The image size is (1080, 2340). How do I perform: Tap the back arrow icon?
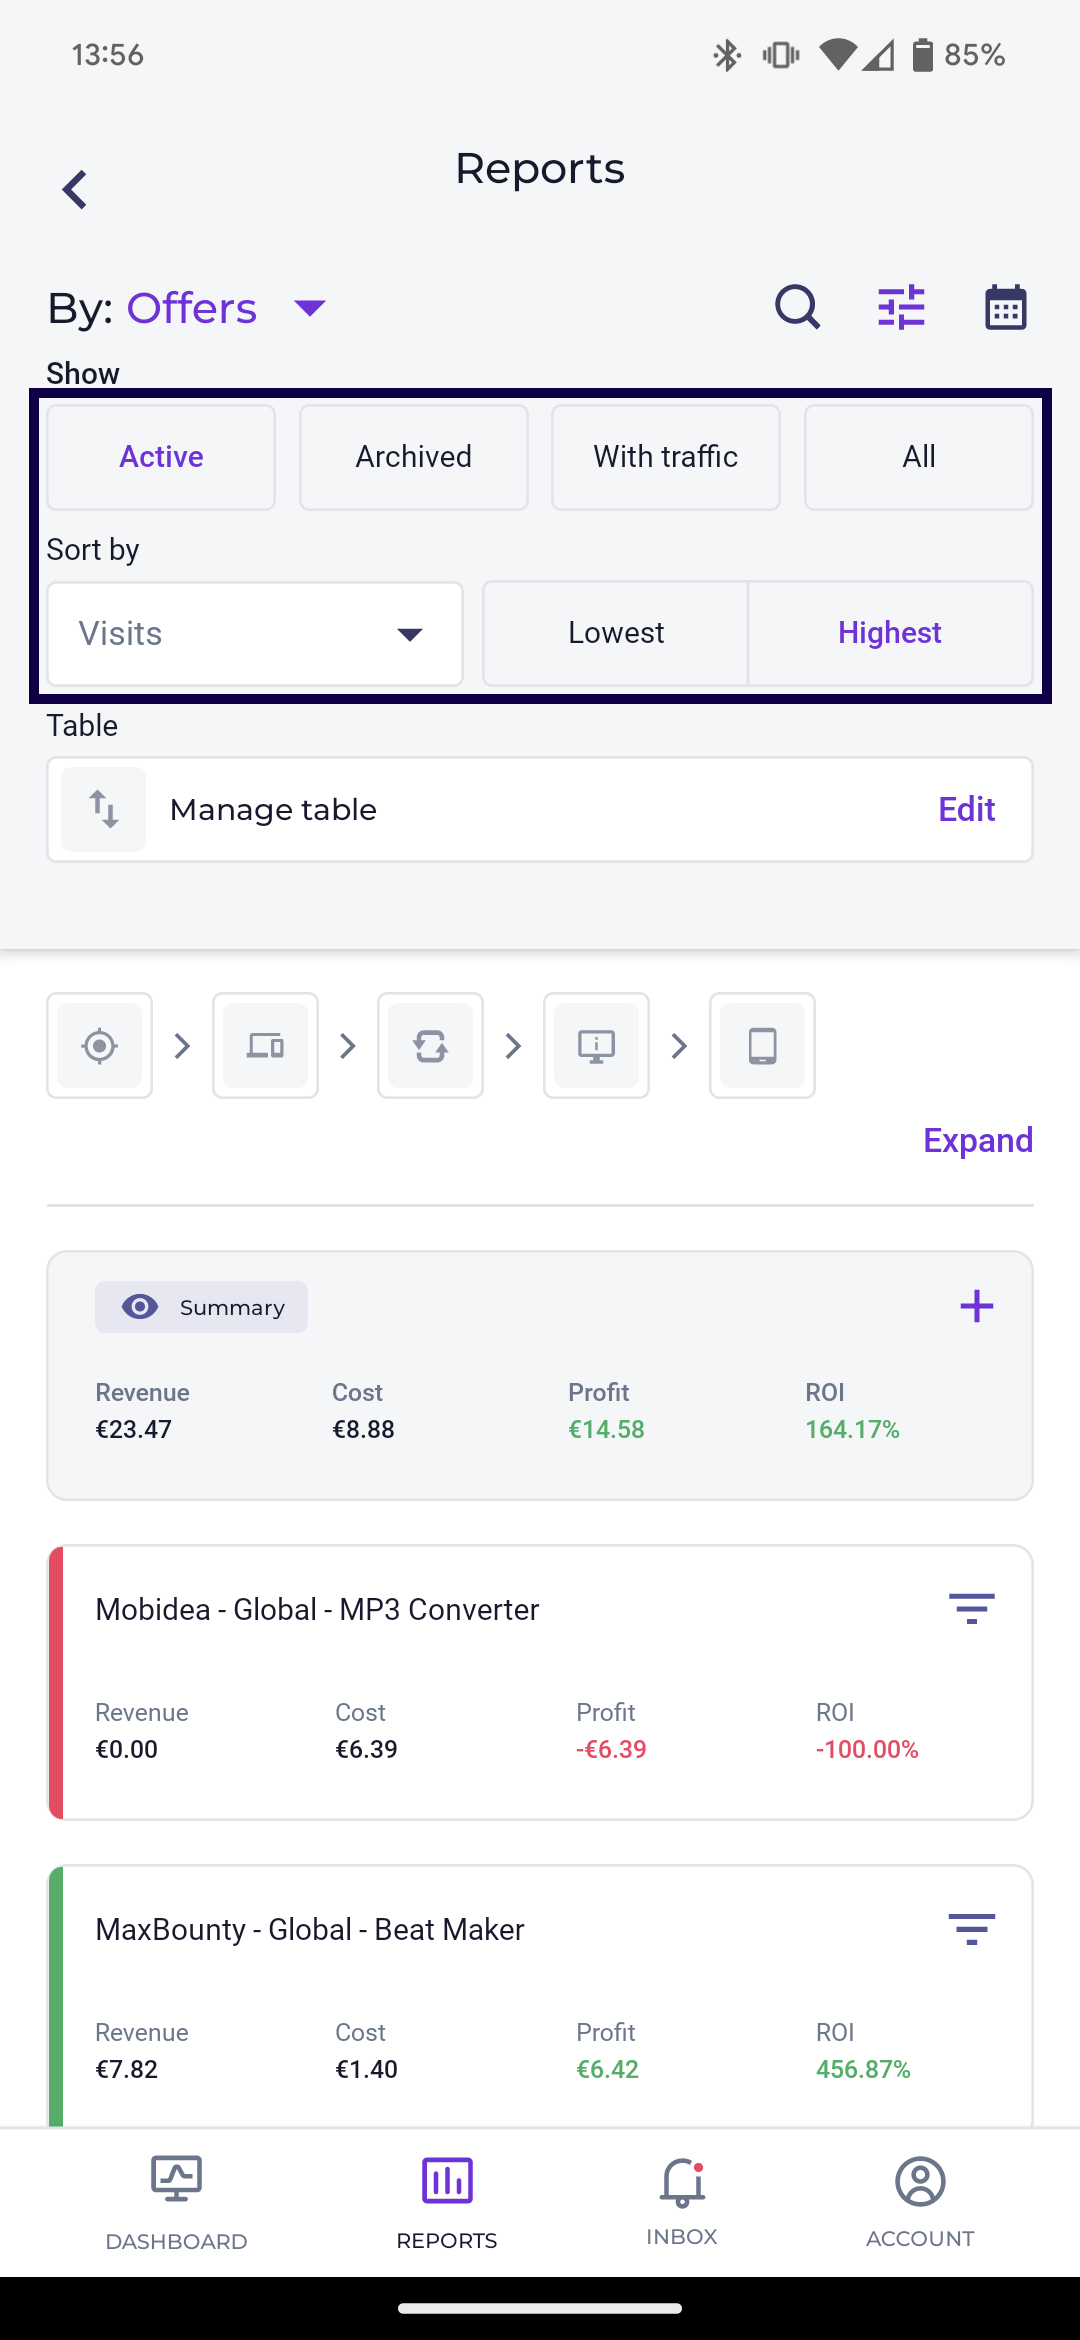click(76, 189)
